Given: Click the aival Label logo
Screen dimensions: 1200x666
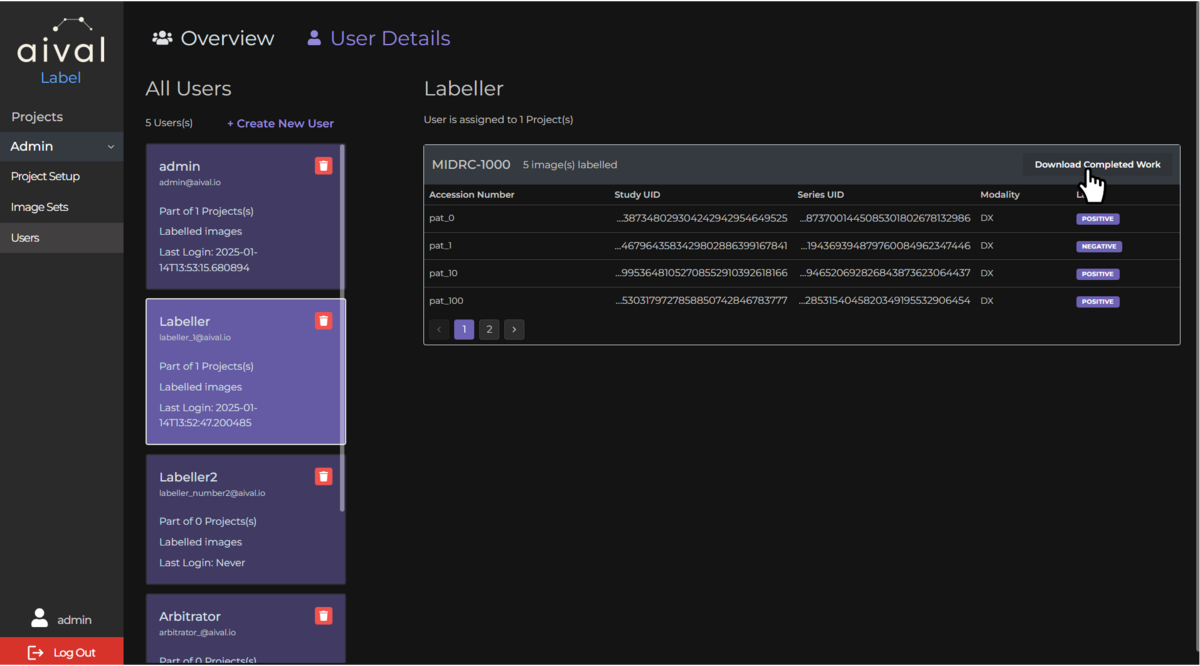Looking at the screenshot, I should click(x=60, y=45).
